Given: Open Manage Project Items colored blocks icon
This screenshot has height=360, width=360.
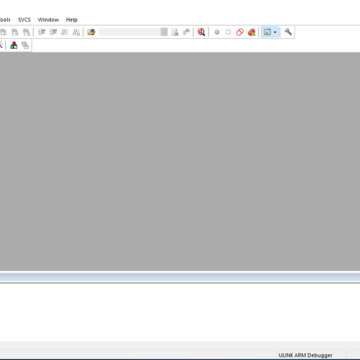Looking at the screenshot, I should (x=14, y=45).
